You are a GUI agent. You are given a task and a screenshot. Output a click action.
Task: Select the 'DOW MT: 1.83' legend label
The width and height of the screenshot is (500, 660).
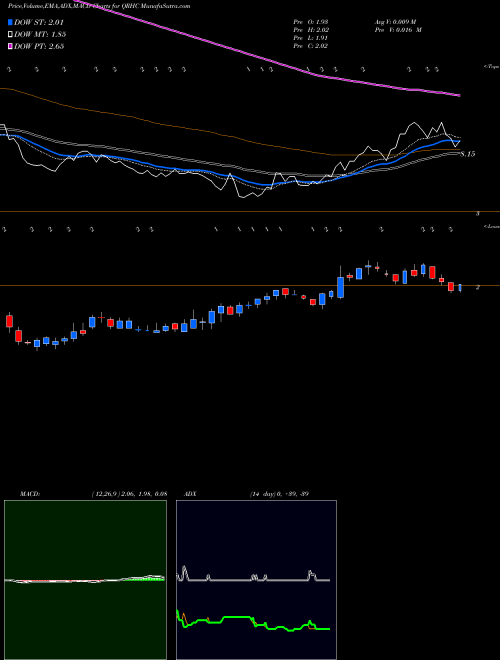tap(40, 34)
